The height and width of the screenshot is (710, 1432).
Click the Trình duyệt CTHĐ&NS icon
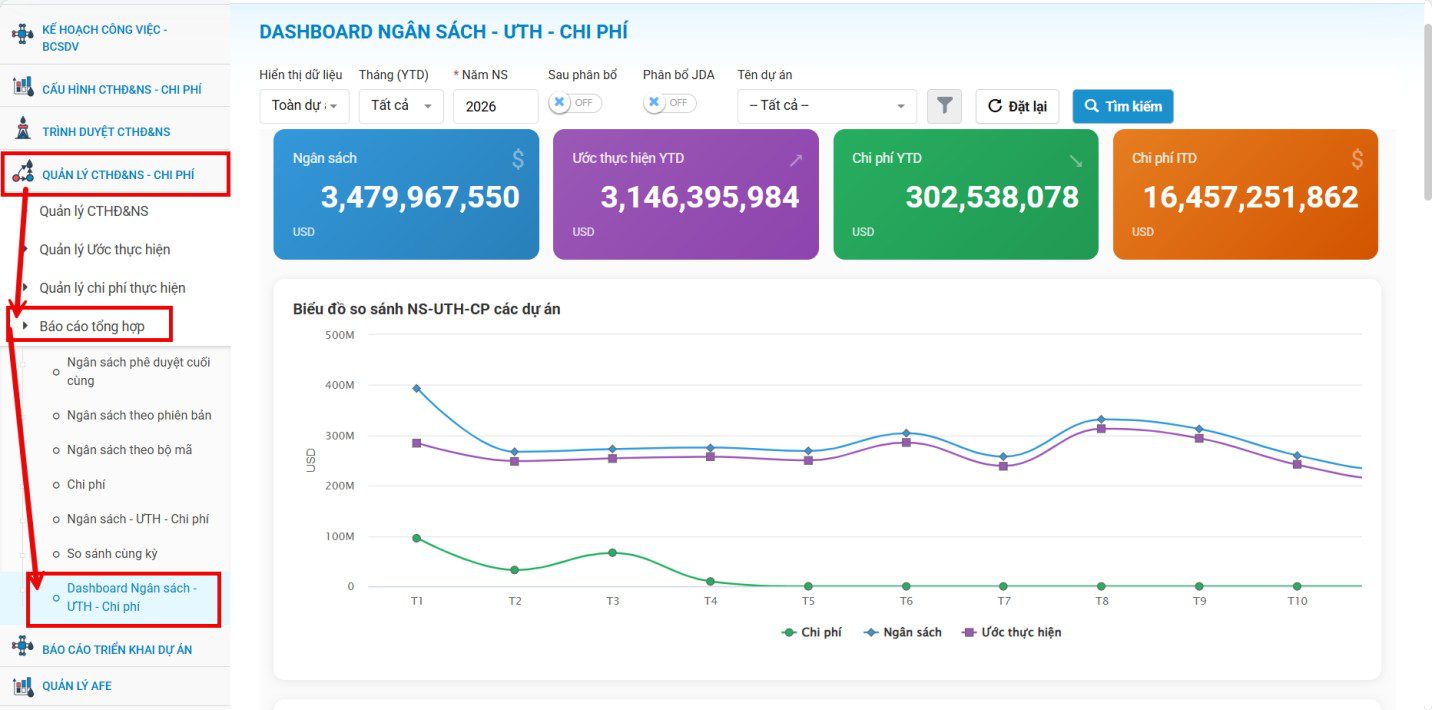22,130
